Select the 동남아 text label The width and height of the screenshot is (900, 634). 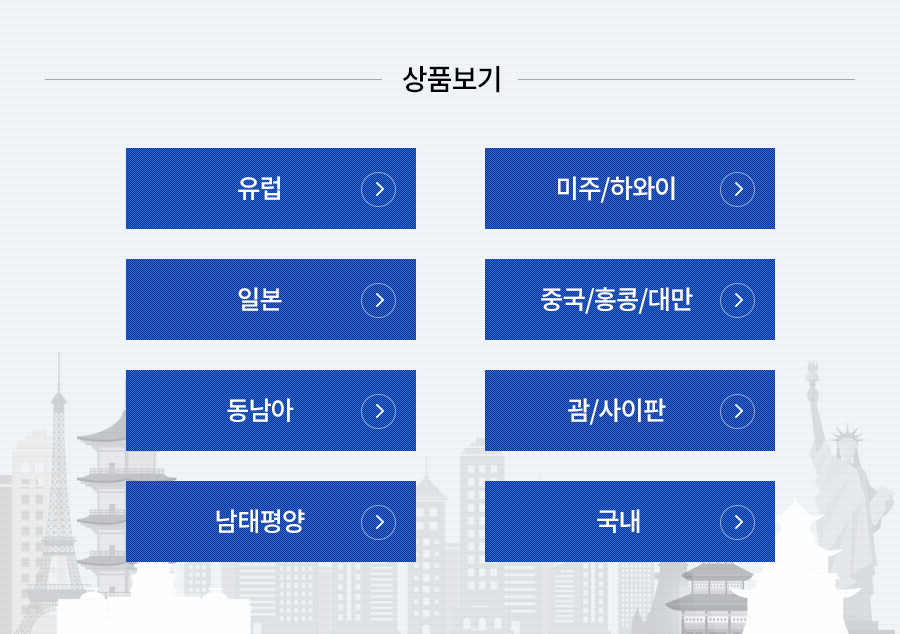point(259,410)
